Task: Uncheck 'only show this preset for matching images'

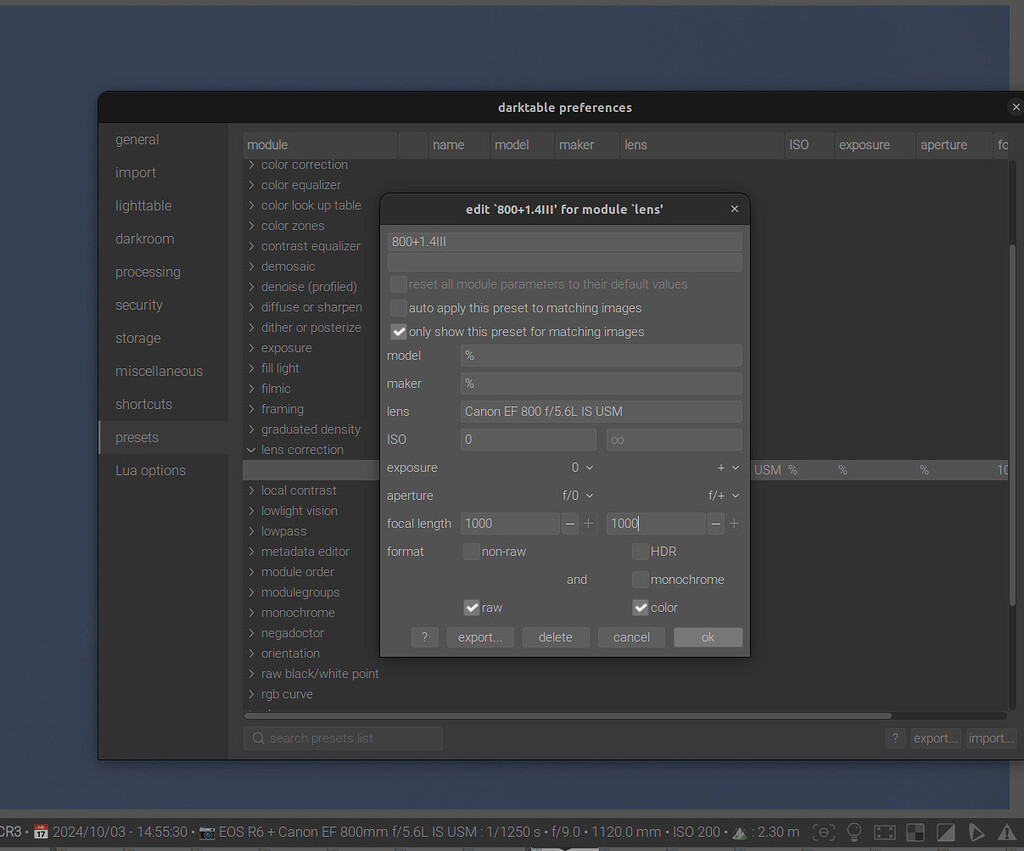Action: point(398,331)
